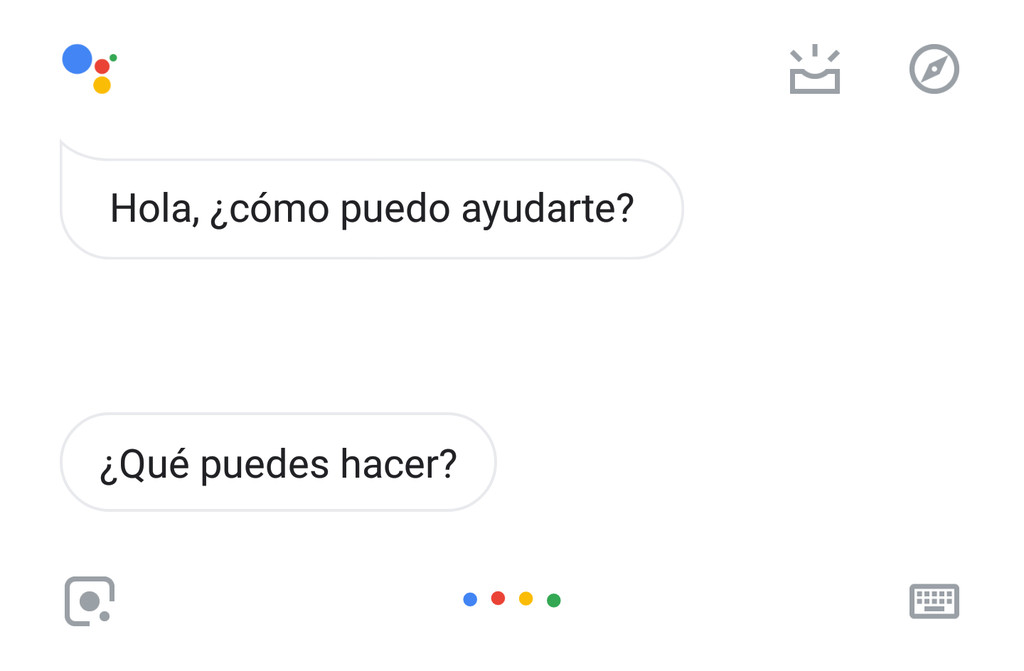Click the yellow circle in Assistant logo
Screen dimensions: 1024x671
(102, 85)
